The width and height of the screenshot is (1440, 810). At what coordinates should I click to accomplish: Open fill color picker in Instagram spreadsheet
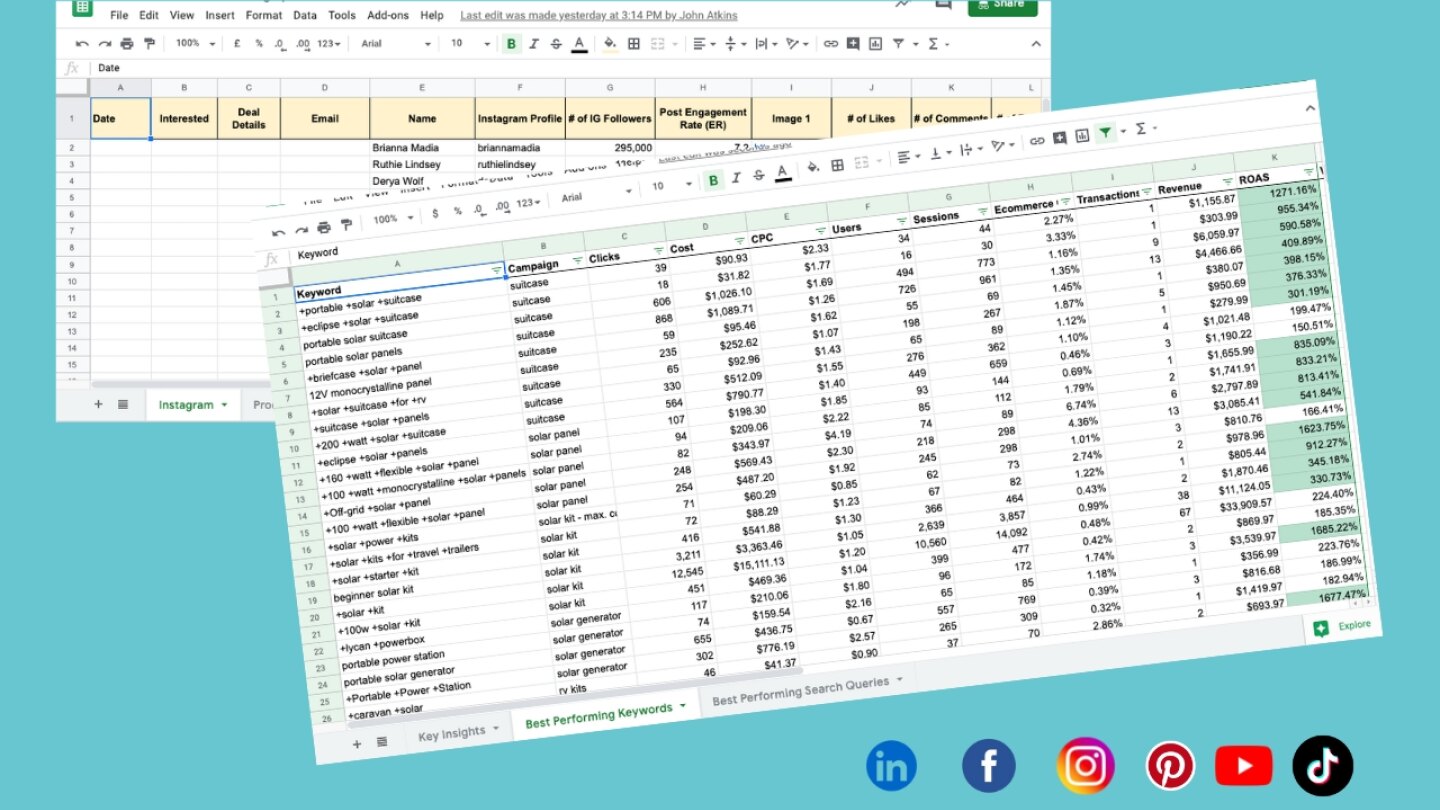coord(611,44)
